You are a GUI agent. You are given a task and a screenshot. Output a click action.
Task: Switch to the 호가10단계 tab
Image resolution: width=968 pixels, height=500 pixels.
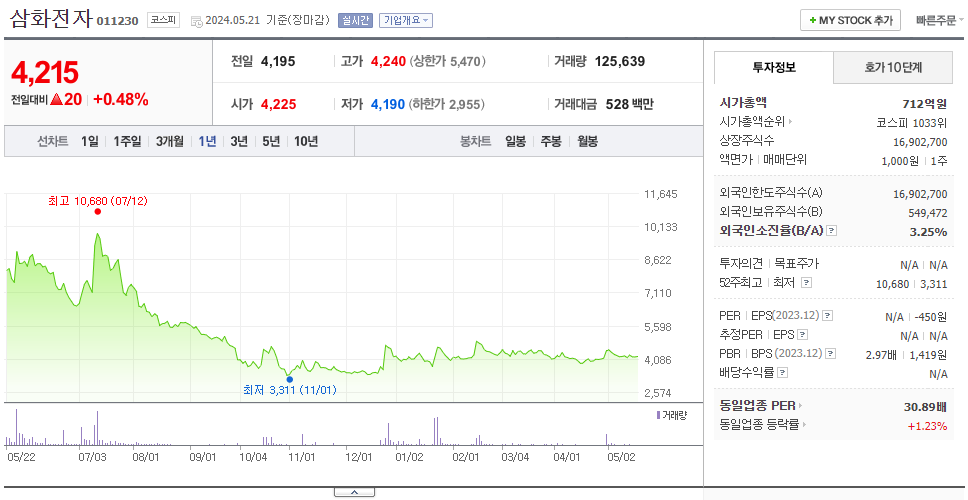coord(893,68)
